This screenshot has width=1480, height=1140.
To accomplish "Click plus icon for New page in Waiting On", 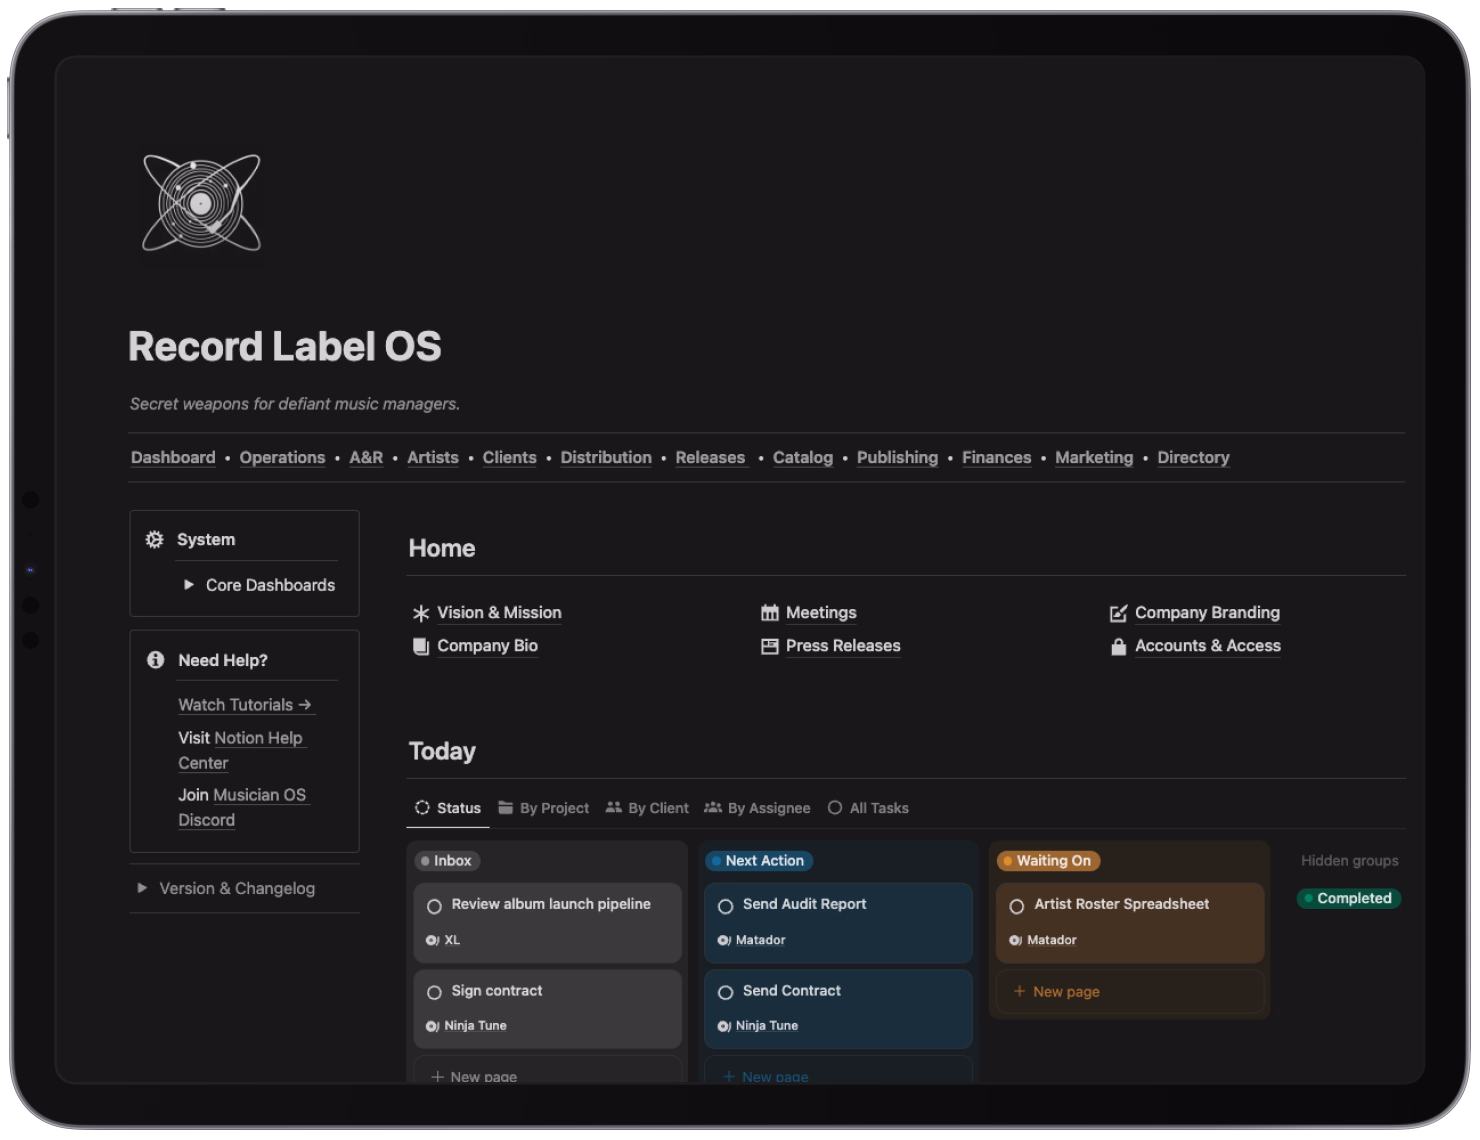I will pyautogui.click(x=1019, y=991).
